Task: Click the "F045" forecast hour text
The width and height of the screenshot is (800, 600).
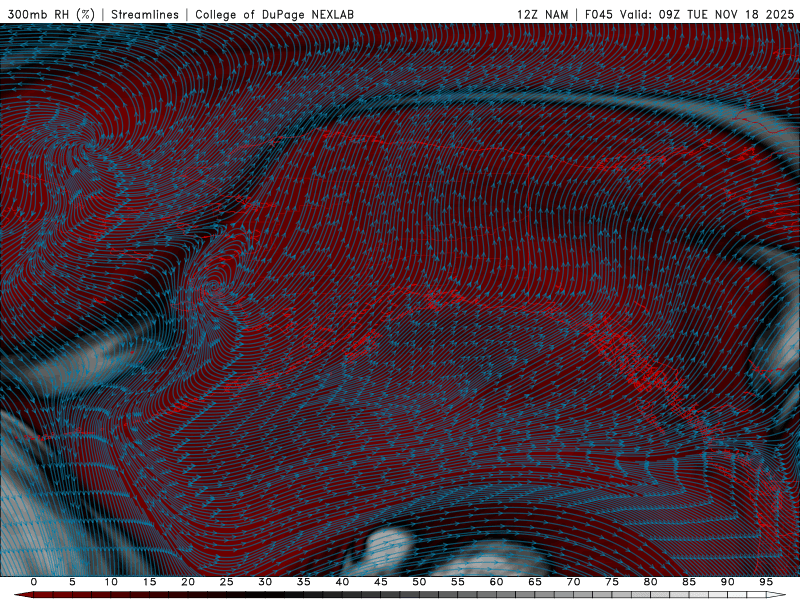Action: pos(599,14)
